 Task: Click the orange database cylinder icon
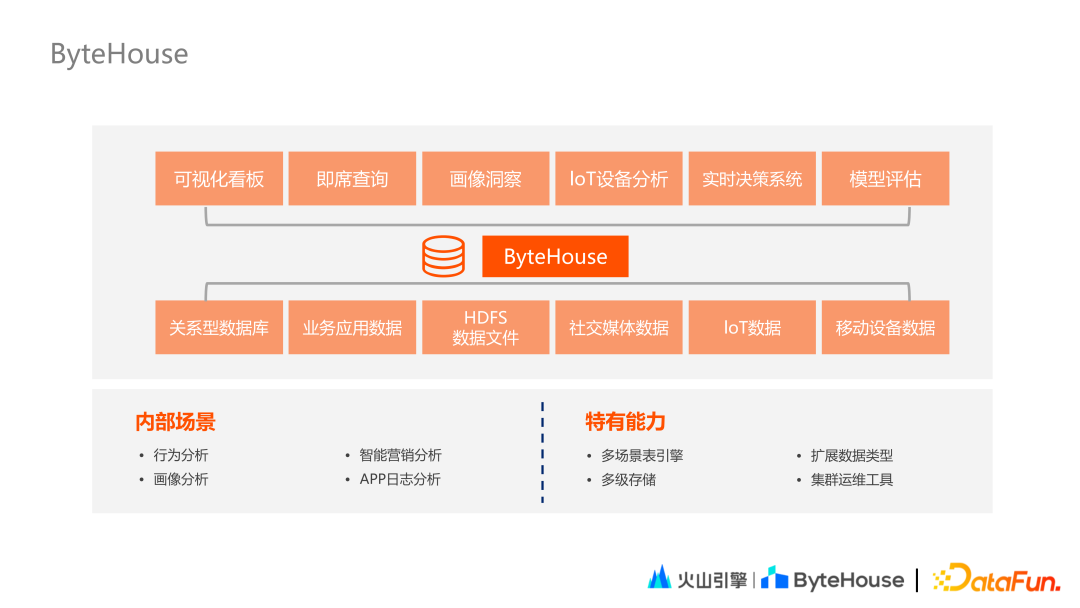click(443, 256)
